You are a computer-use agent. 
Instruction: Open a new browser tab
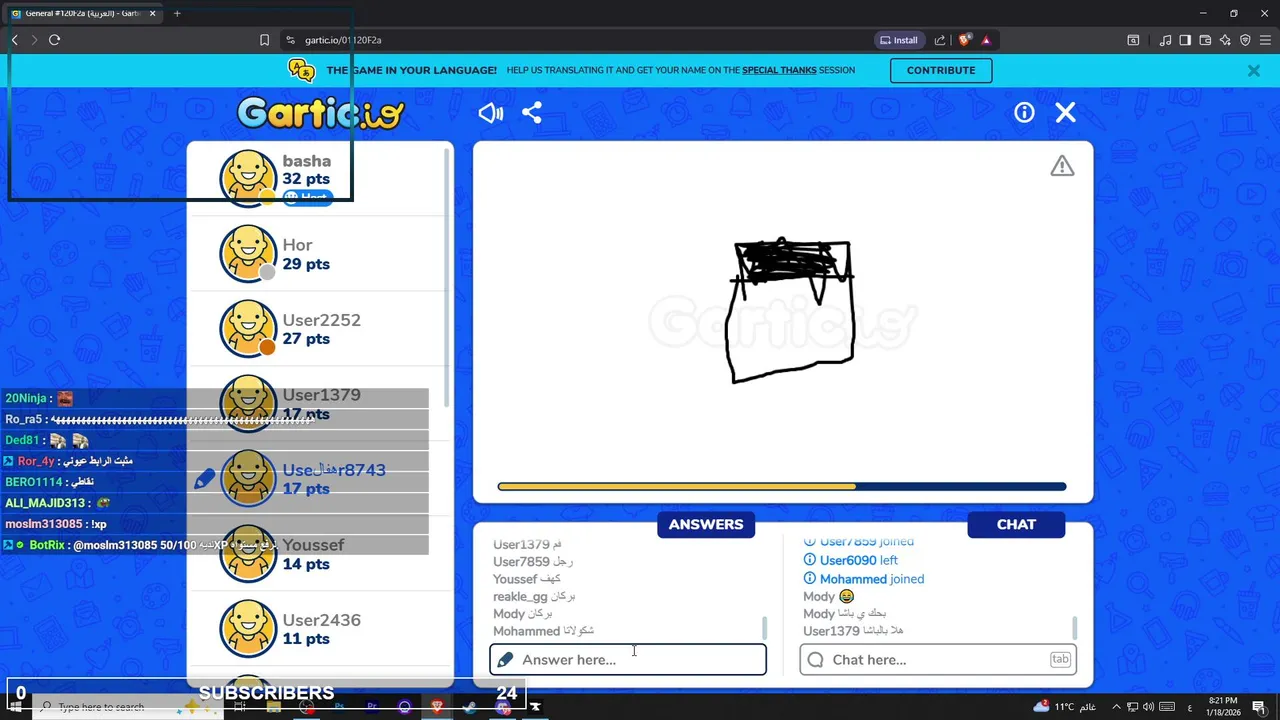pos(177,13)
